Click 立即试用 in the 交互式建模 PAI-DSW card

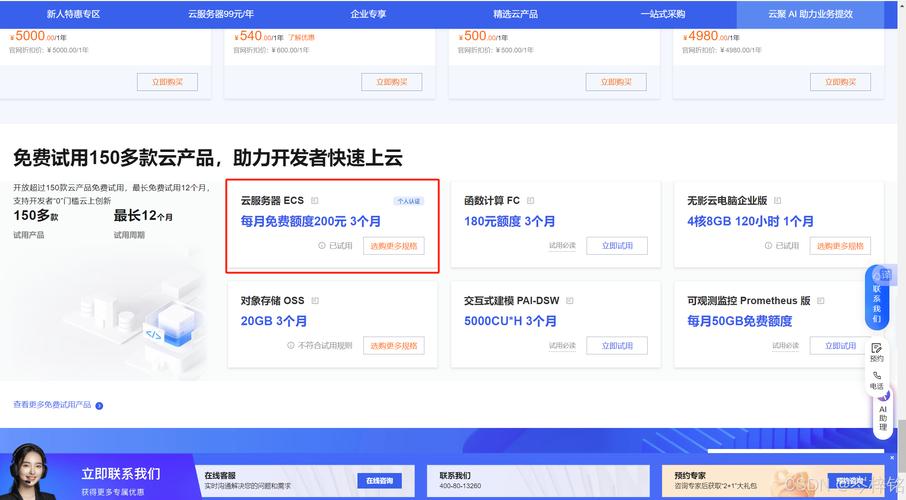point(617,346)
